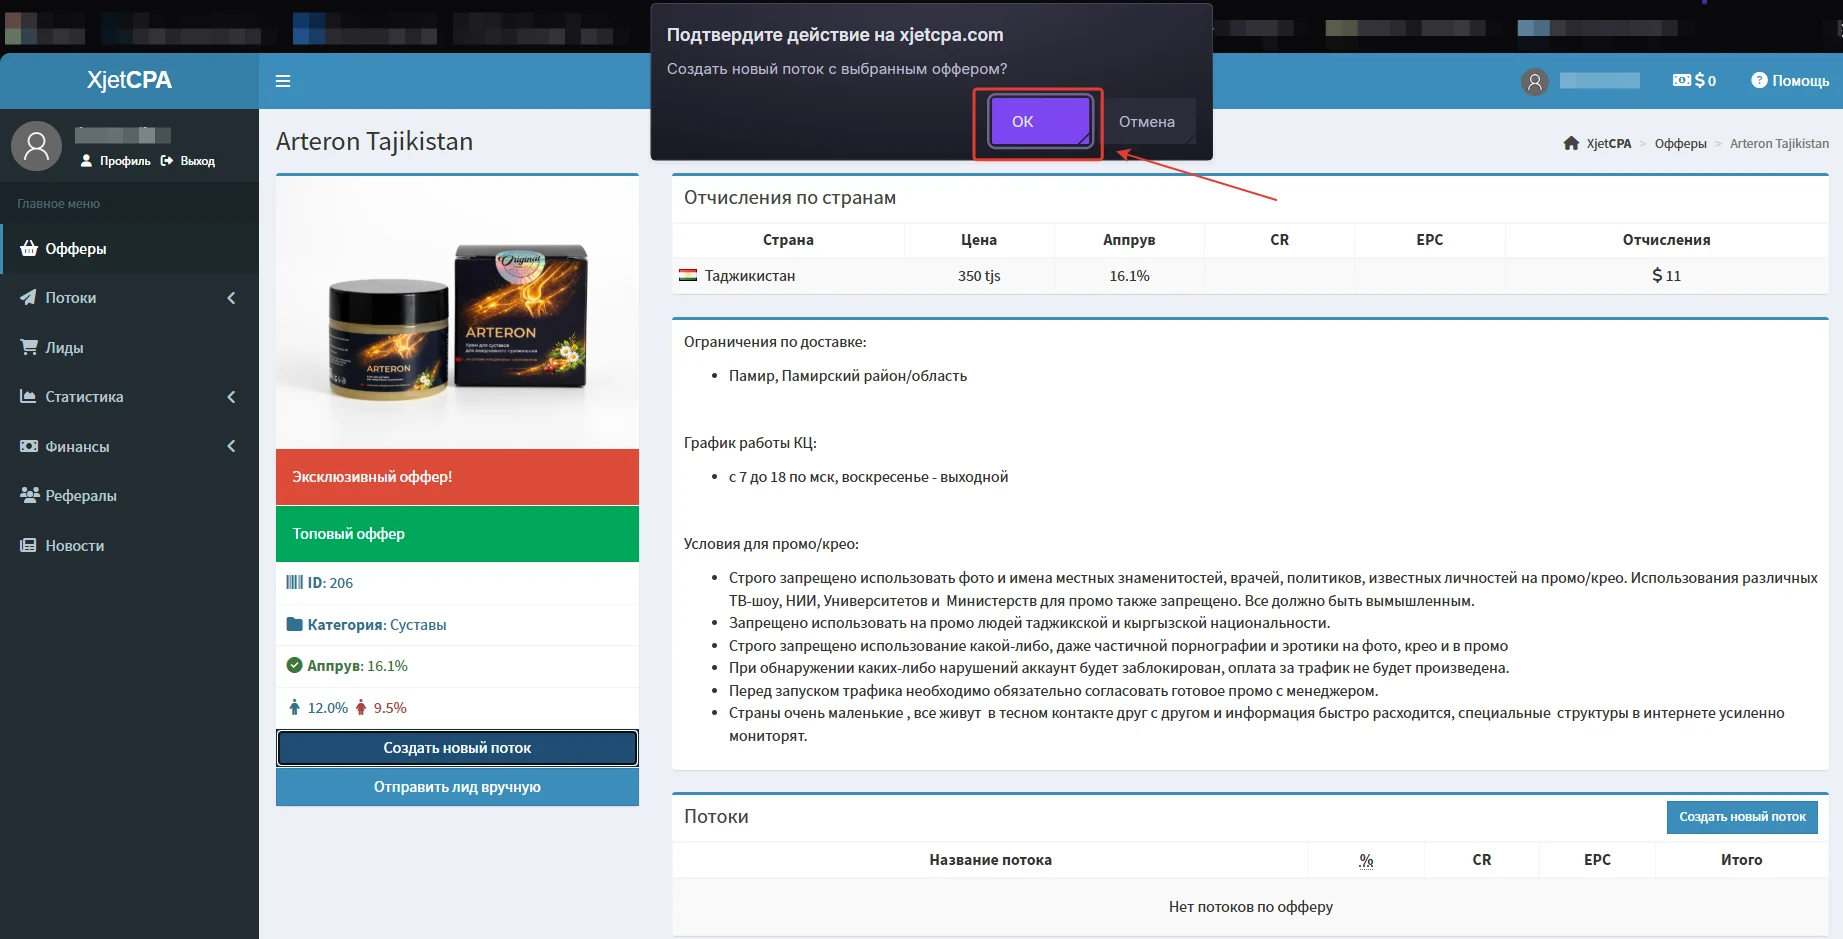Click the green check icon beside Аппрув
The width and height of the screenshot is (1843, 939).
(x=294, y=665)
